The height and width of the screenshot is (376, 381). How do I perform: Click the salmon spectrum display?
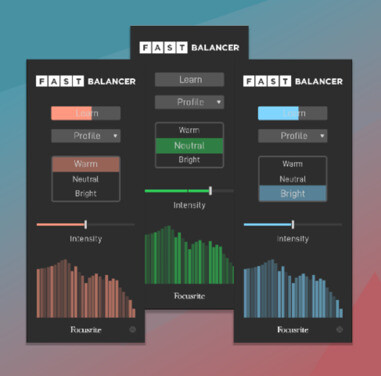(x=86, y=289)
